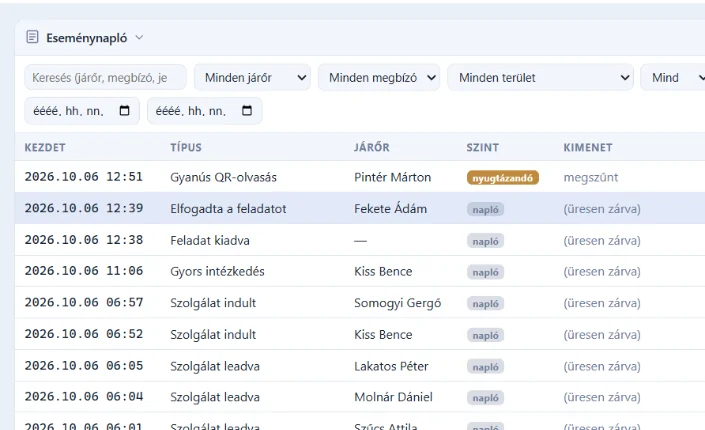Click (üresen zárva) in Gyors intézkedés row
The height and width of the screenshot is (430, 705).
[x=602, y=272]
